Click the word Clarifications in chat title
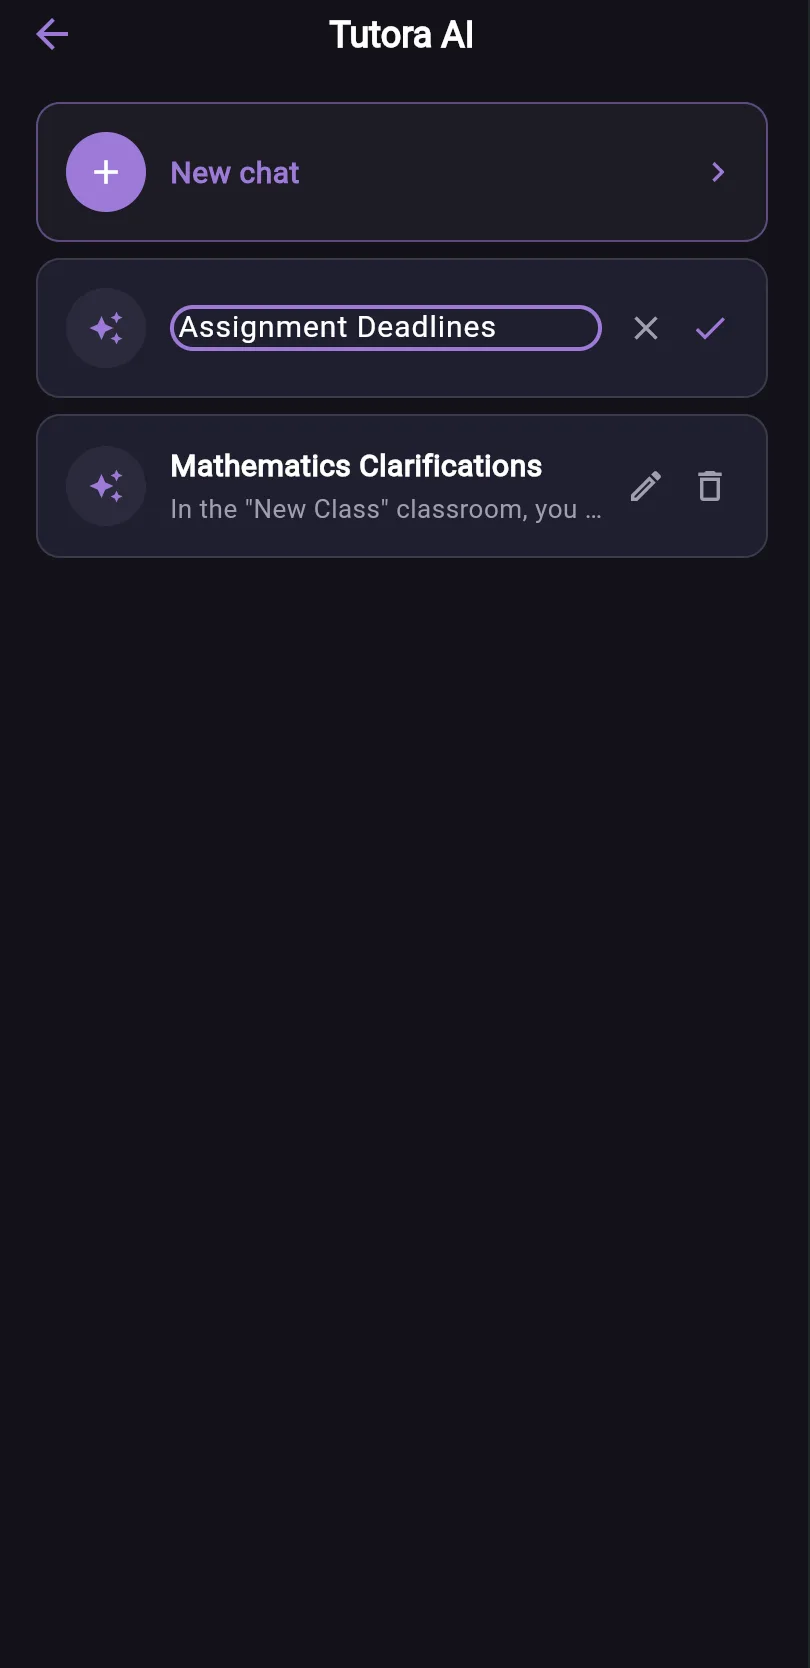Viewport: 810px width, 1668px height. pyautogui.click(x=450, y=466)
